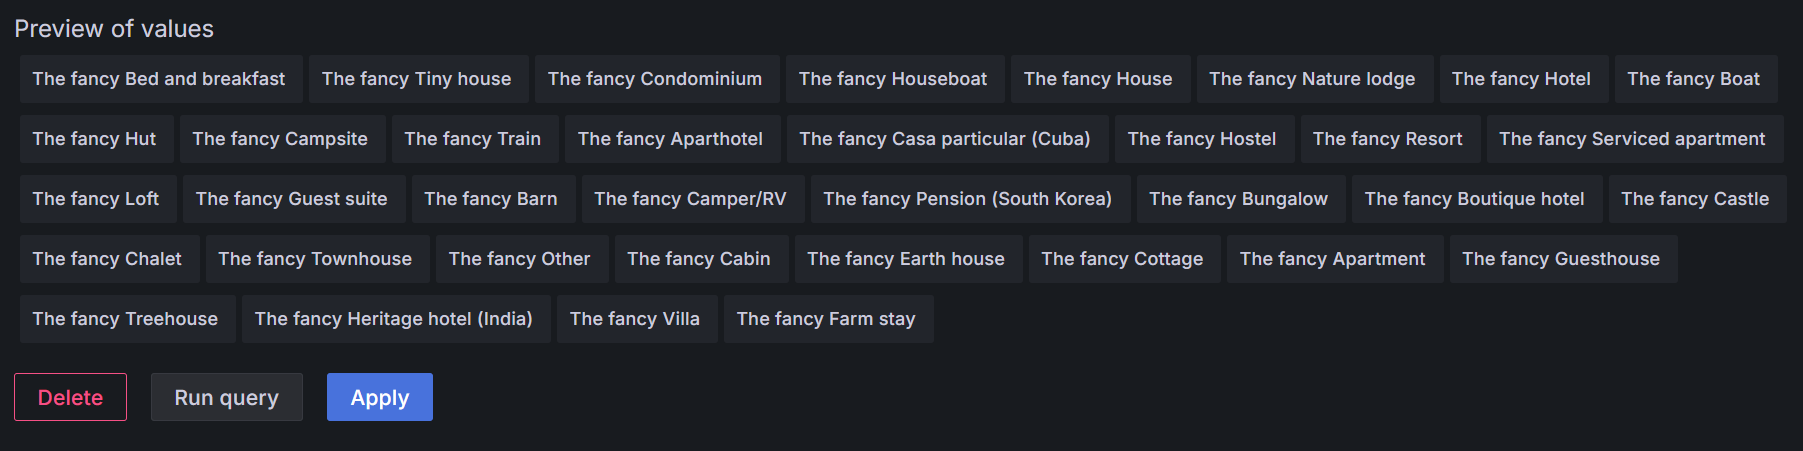Select 'The fancy Farm stay' chip
This screenshot has width=1803, height=451.
[x=825, y=319]
